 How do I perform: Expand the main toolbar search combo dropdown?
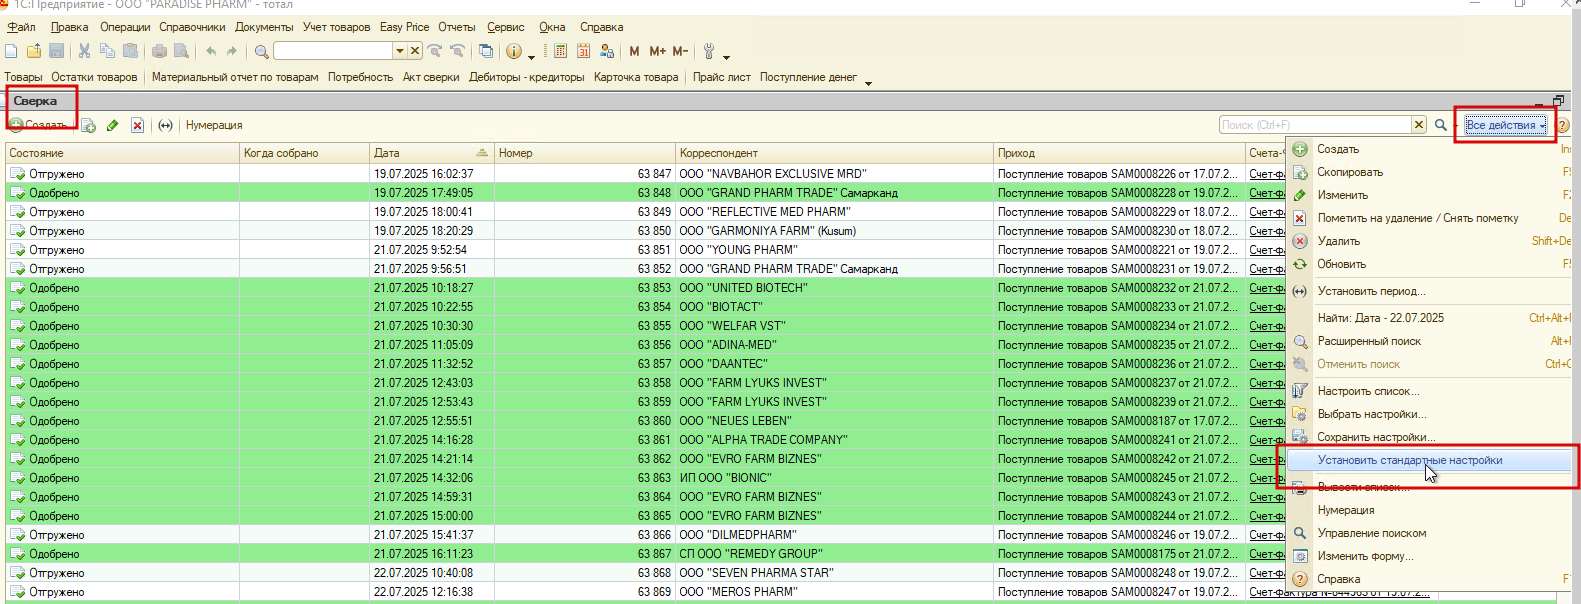pos(400,51)
